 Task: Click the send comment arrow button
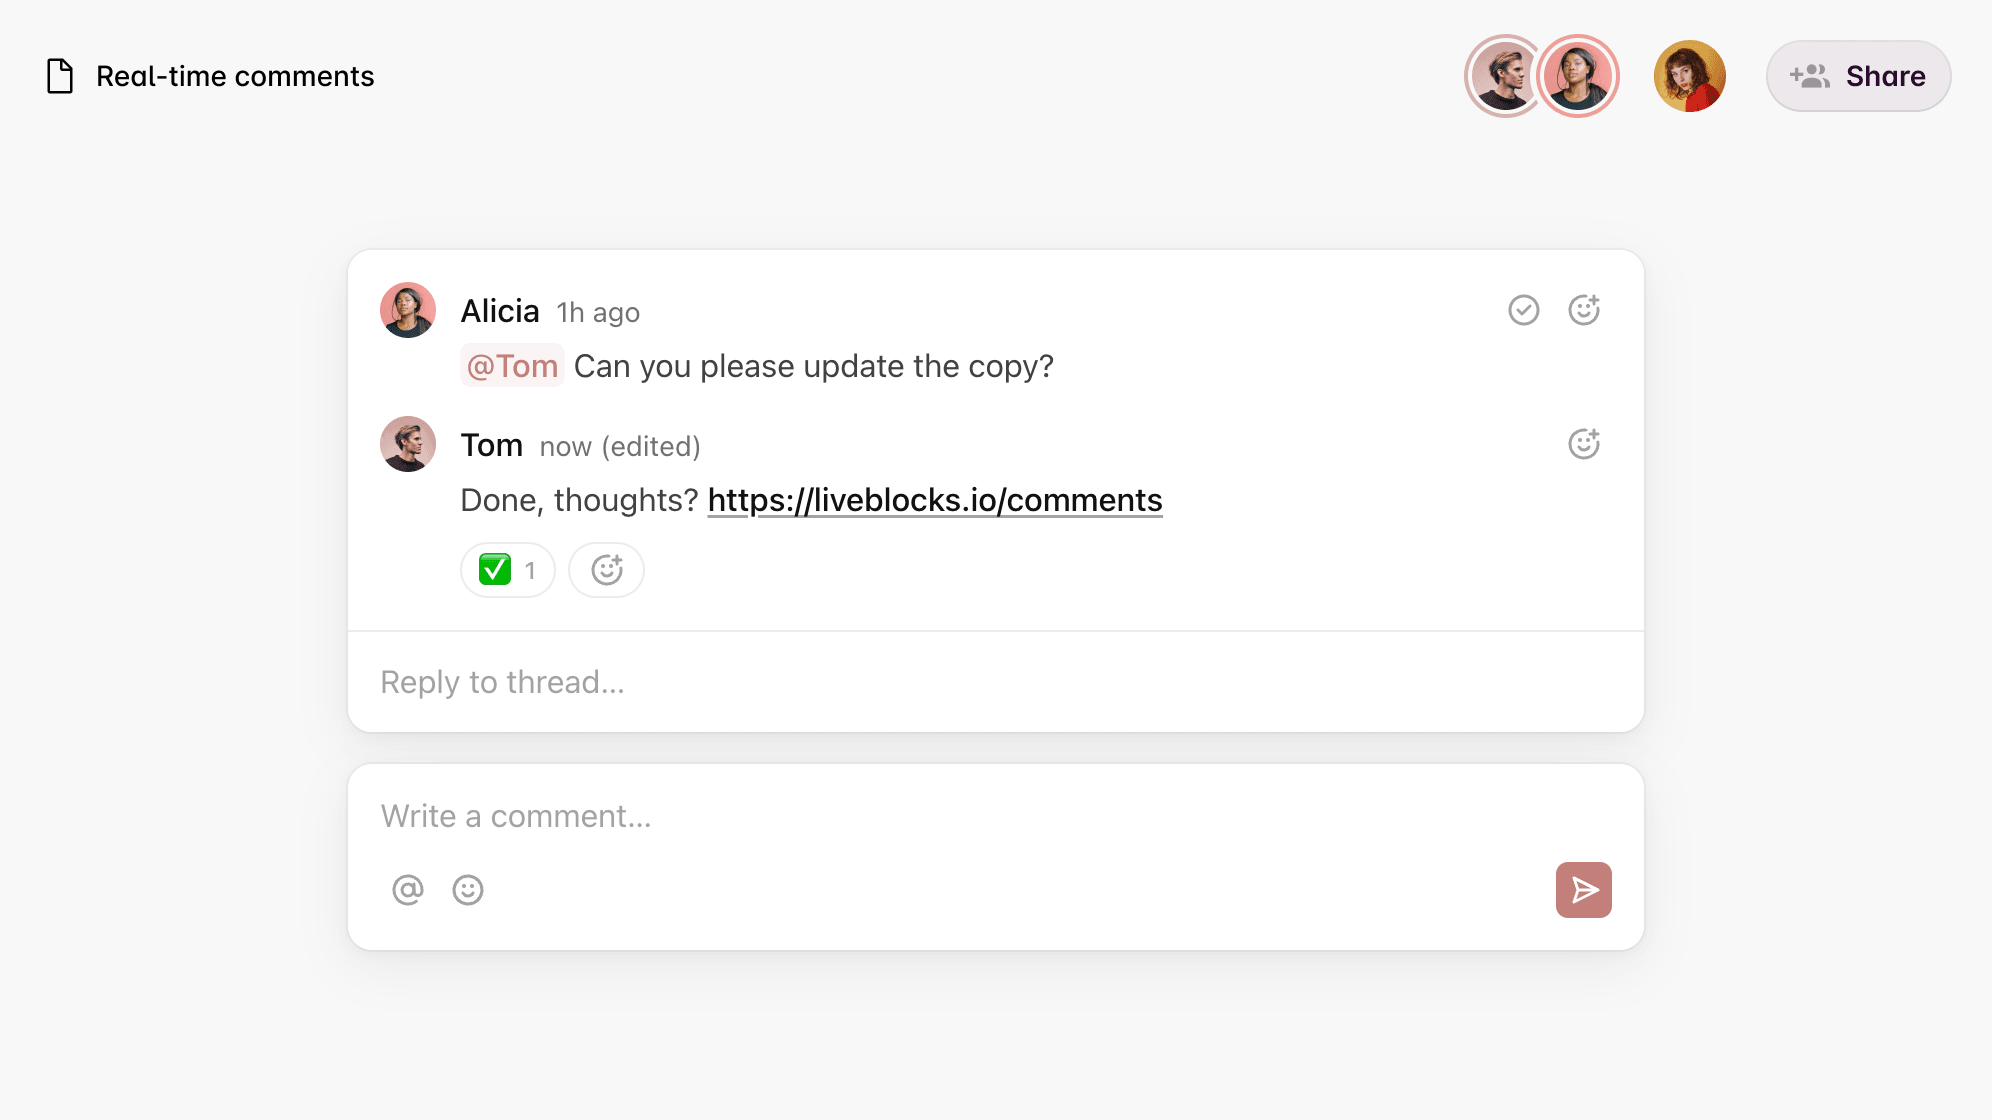(x=1583, y=889)
